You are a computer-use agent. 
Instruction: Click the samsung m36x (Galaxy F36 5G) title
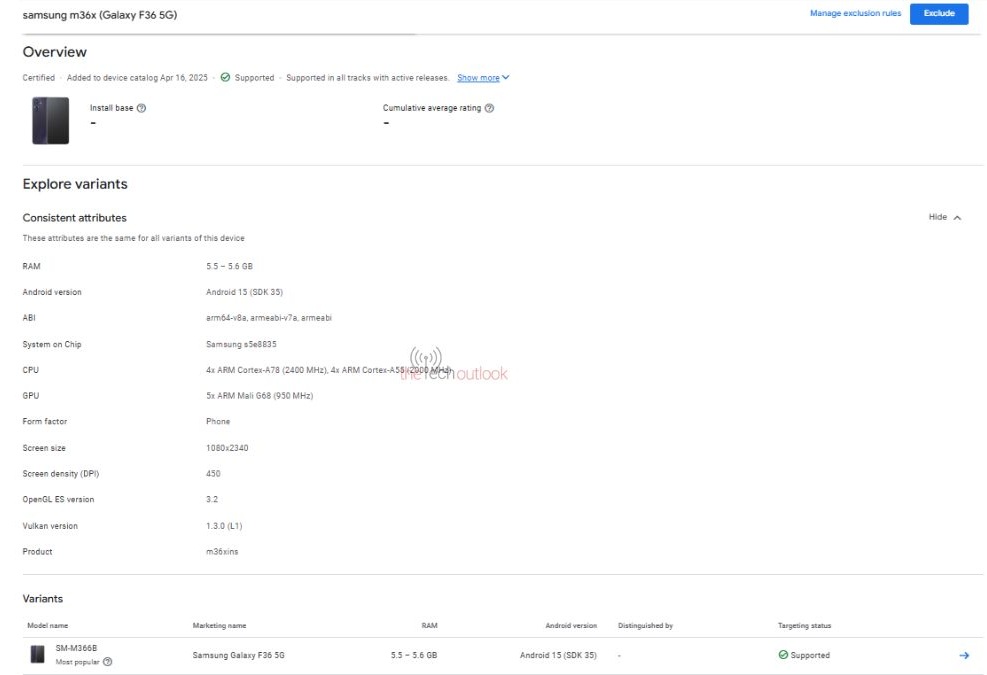tap(100, 14)
